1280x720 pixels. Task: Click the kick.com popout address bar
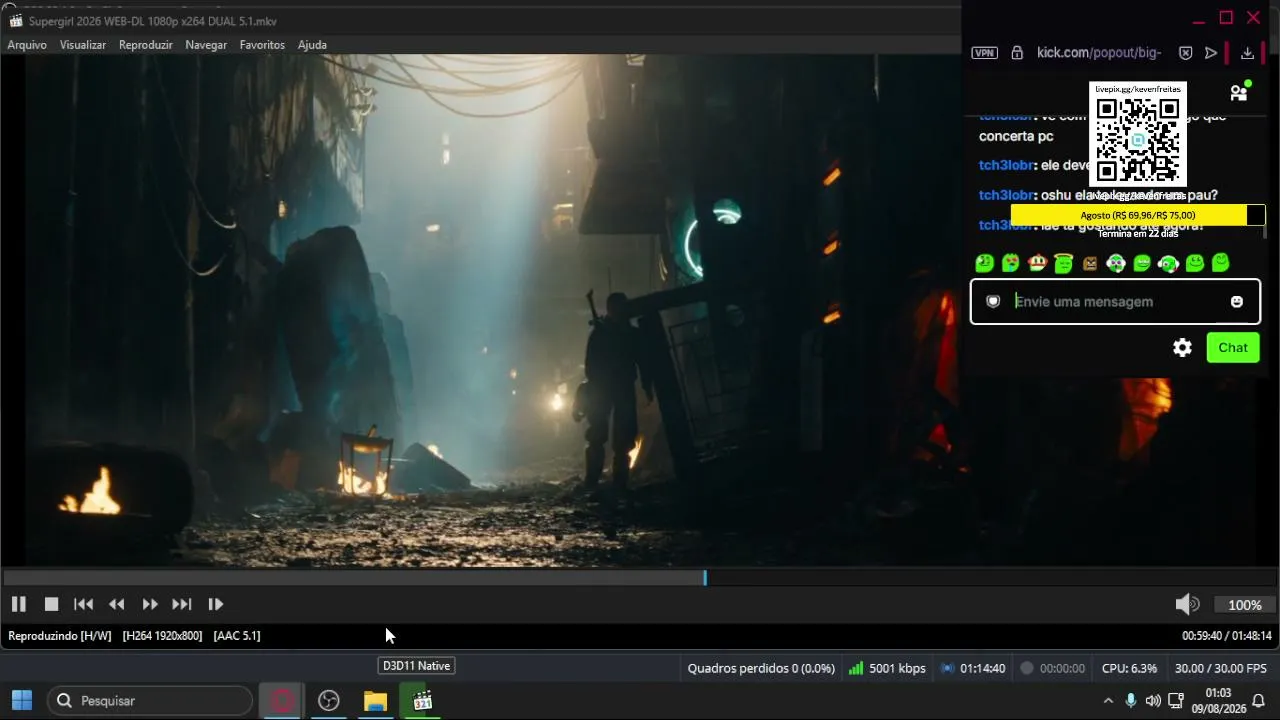pyautogui.click(x=1099, y=53)
